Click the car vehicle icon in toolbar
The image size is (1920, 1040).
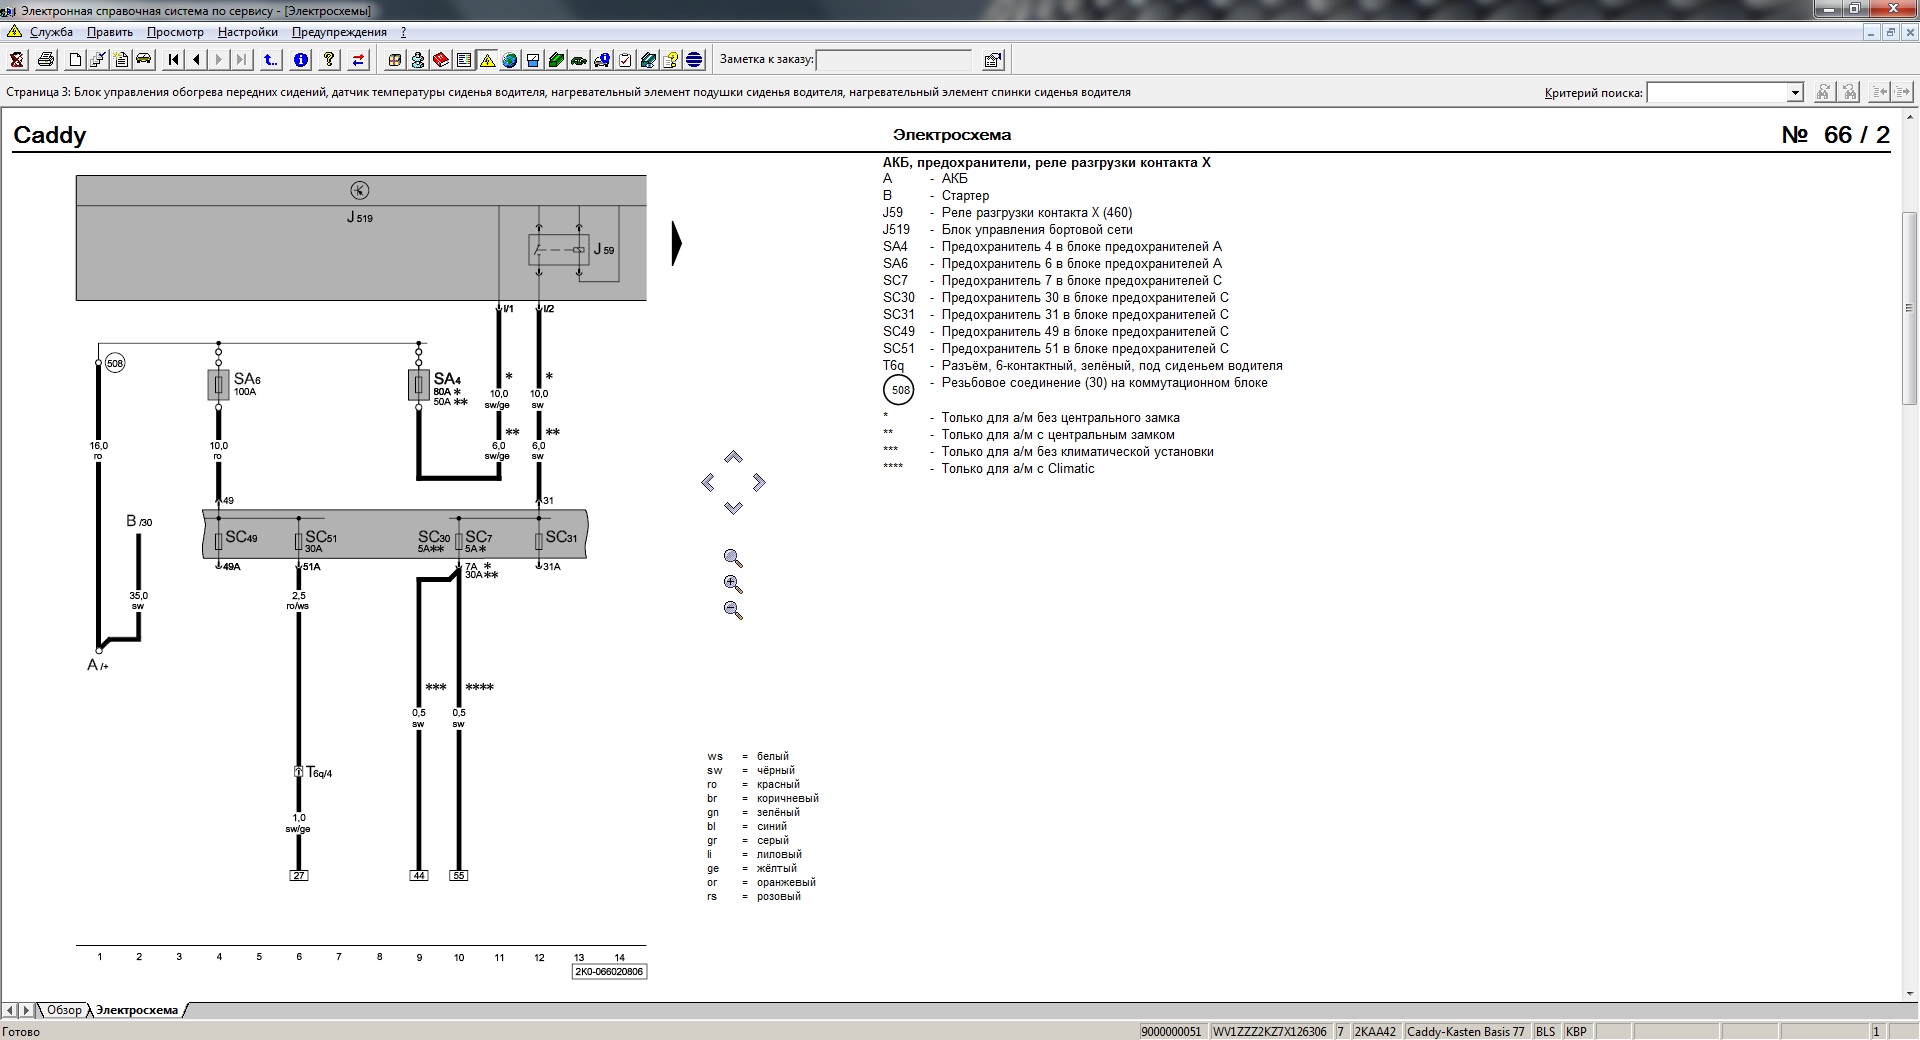[x=144, y=60]
